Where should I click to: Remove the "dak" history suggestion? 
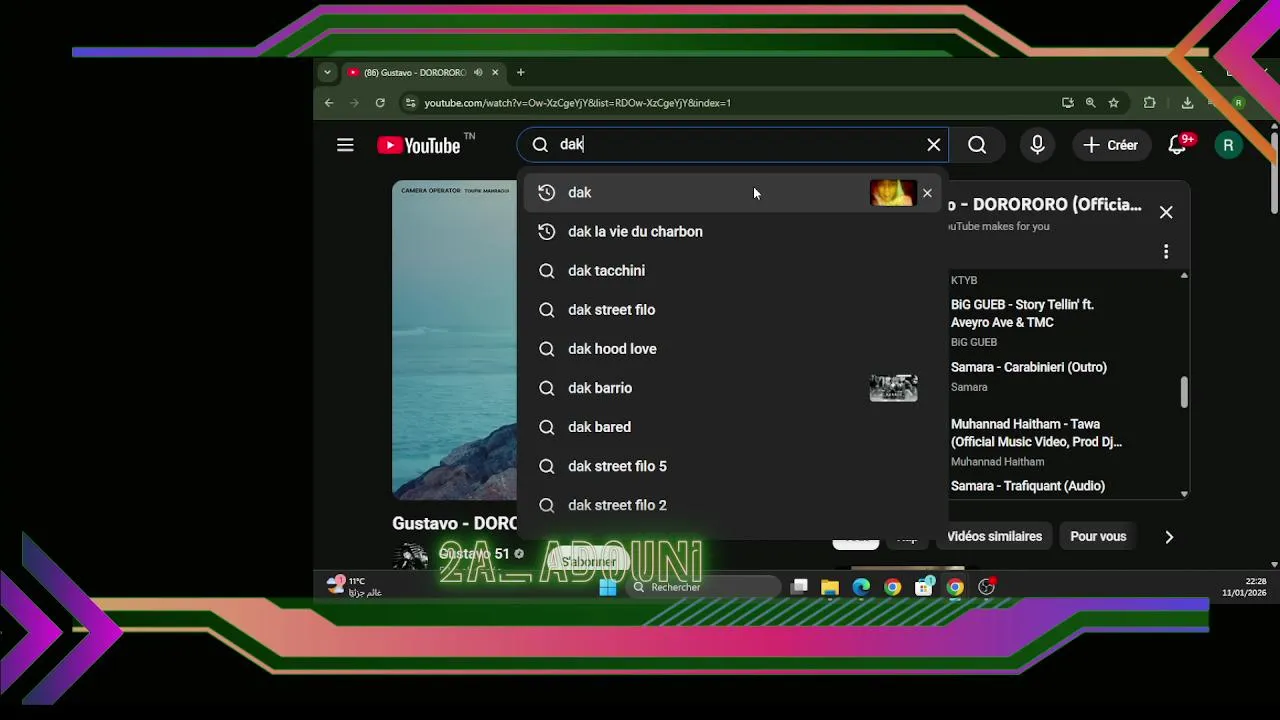coord(927,193)
